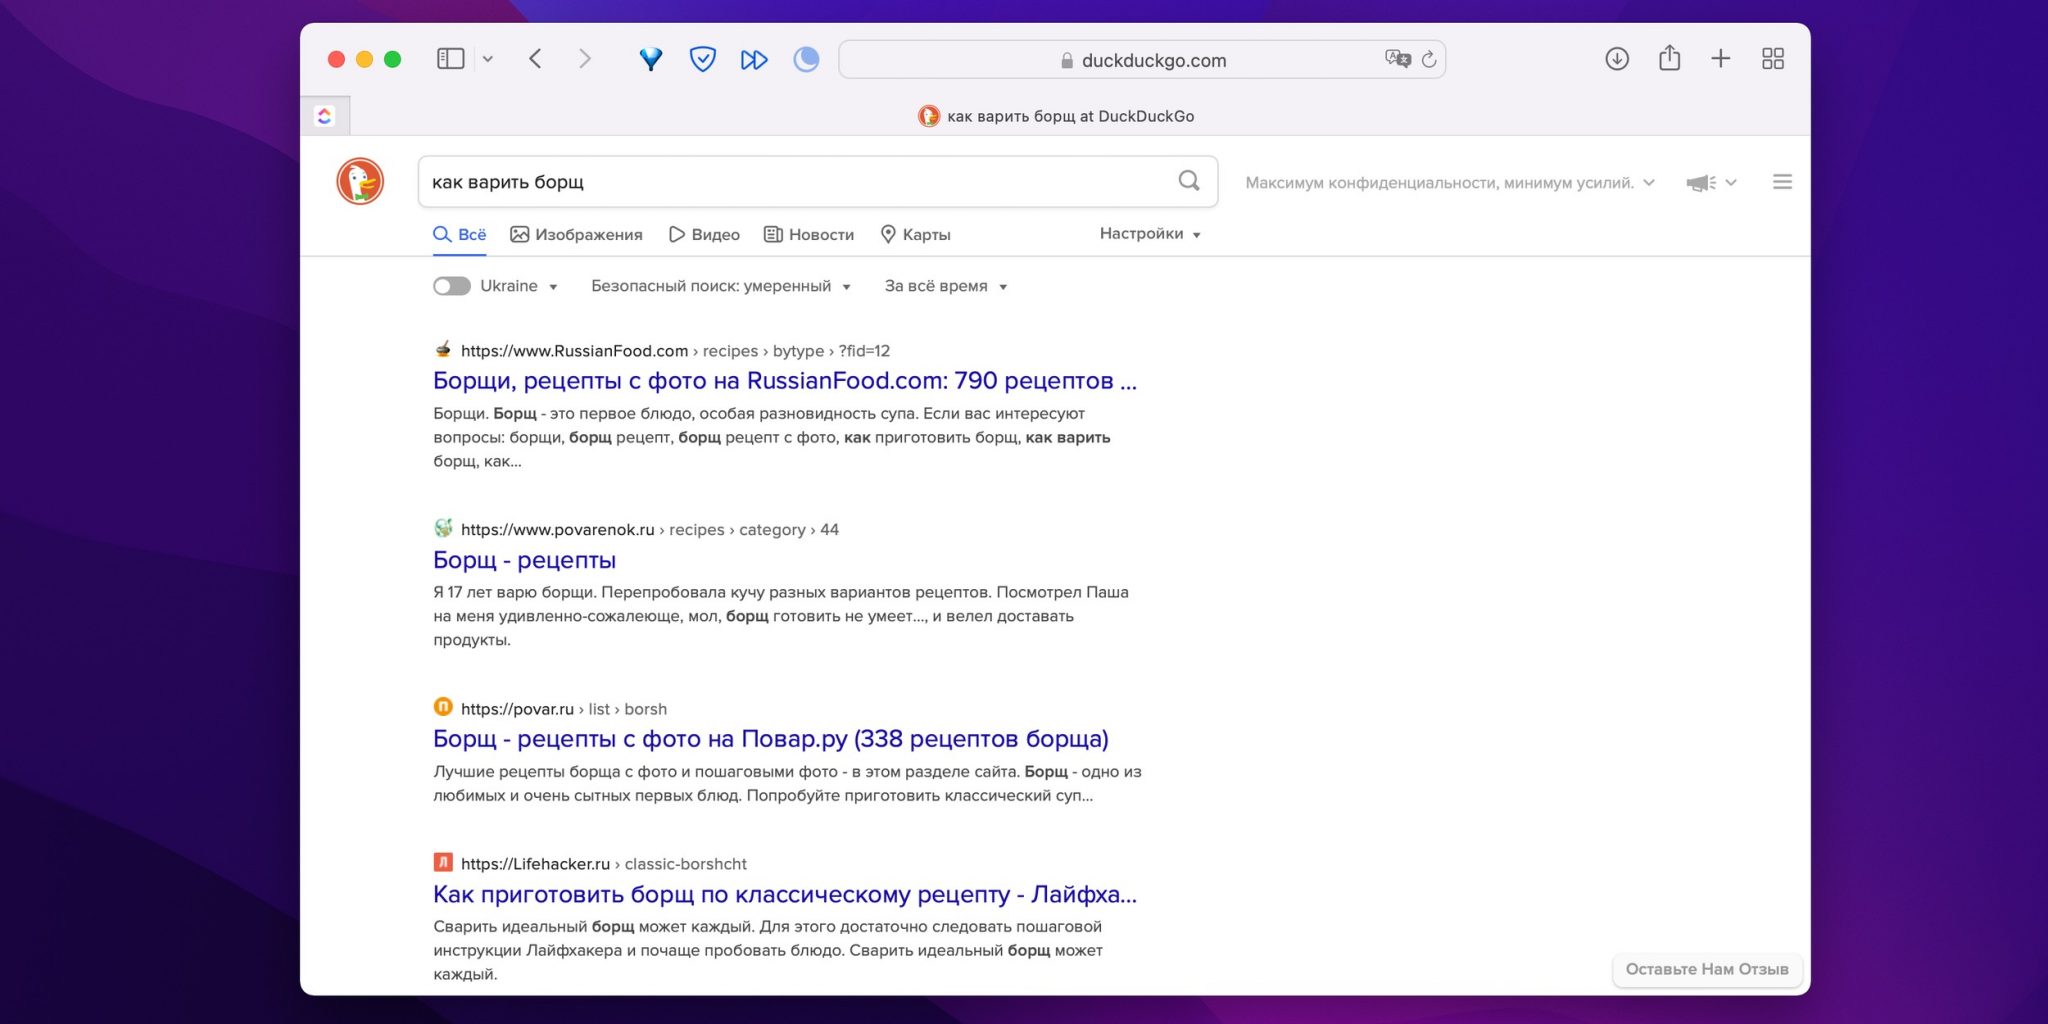Click the DuckDuckGo duck logo
The image size is (2048, 1024).
point(360,181)
